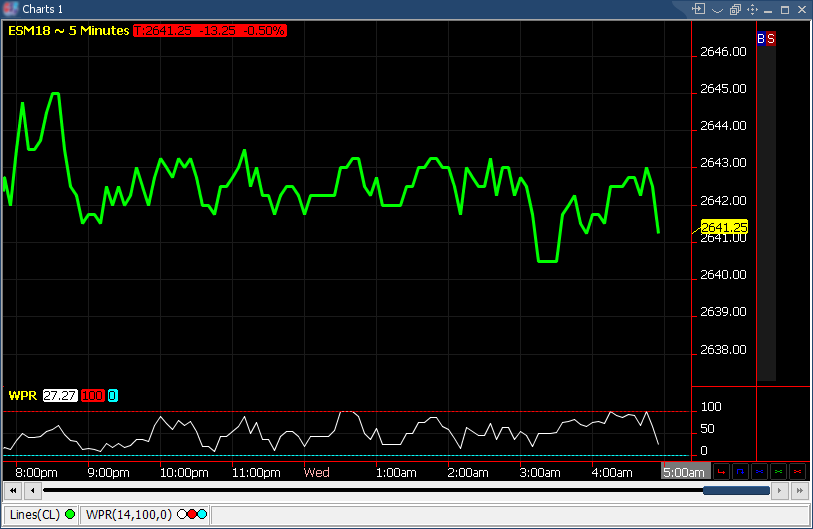The image size is (813, 529).
Task: Maximize the Charts 1 window
Action: (784, 10)
